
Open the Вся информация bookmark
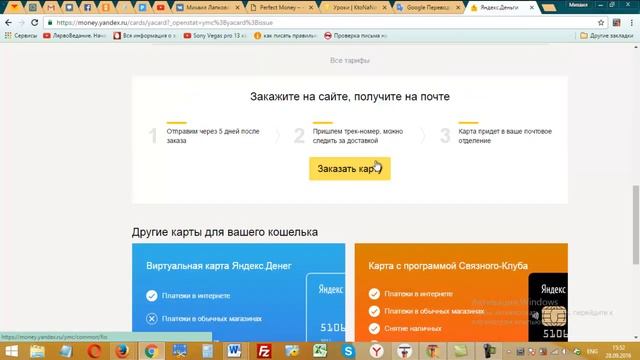[144, 36]
